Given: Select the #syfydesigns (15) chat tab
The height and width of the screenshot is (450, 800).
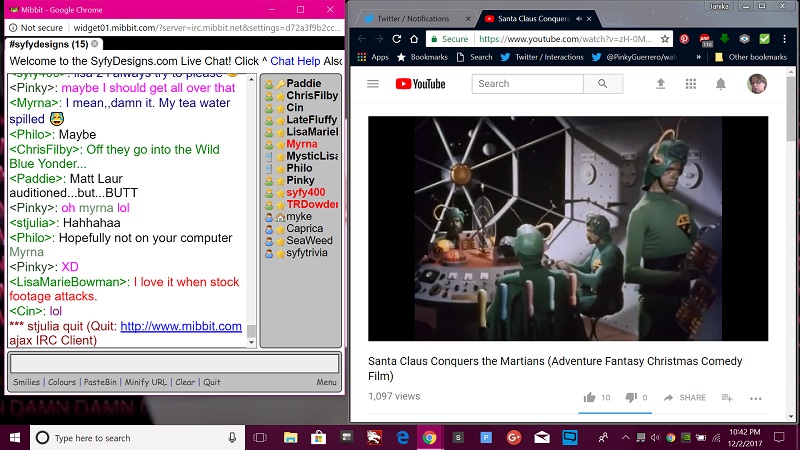Looking at the screenshot, I should pos(48,44).
